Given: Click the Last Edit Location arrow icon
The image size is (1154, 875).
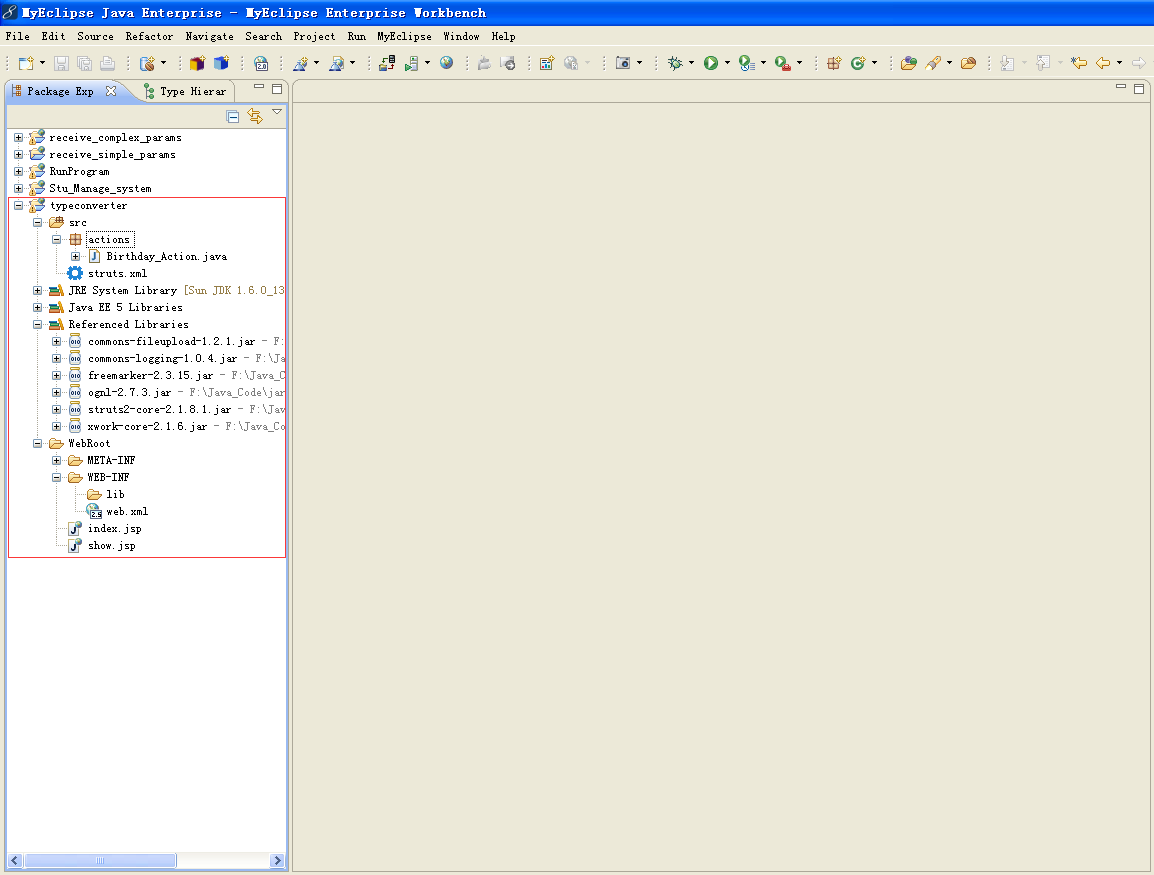Looking at the screenshot, I should pos(1079,63).
